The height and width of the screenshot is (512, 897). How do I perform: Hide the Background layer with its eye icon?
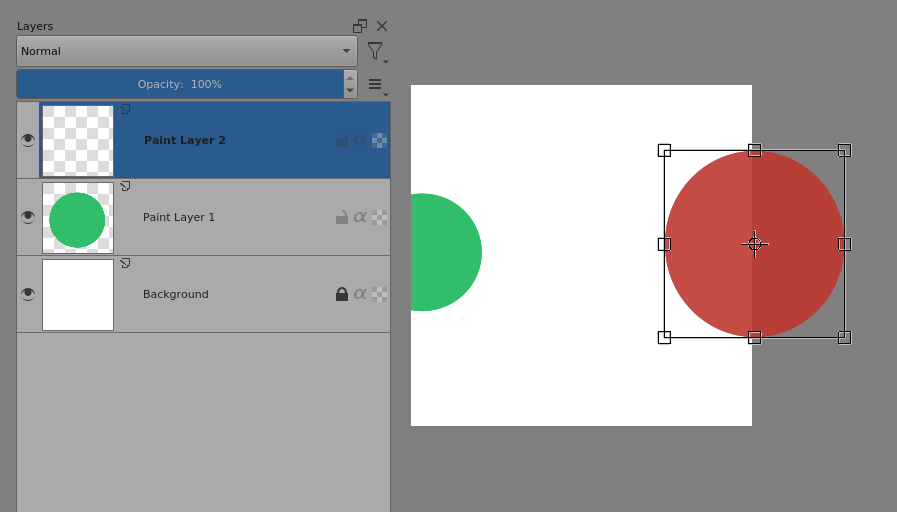pyautogui.click(x=28, y=294)
